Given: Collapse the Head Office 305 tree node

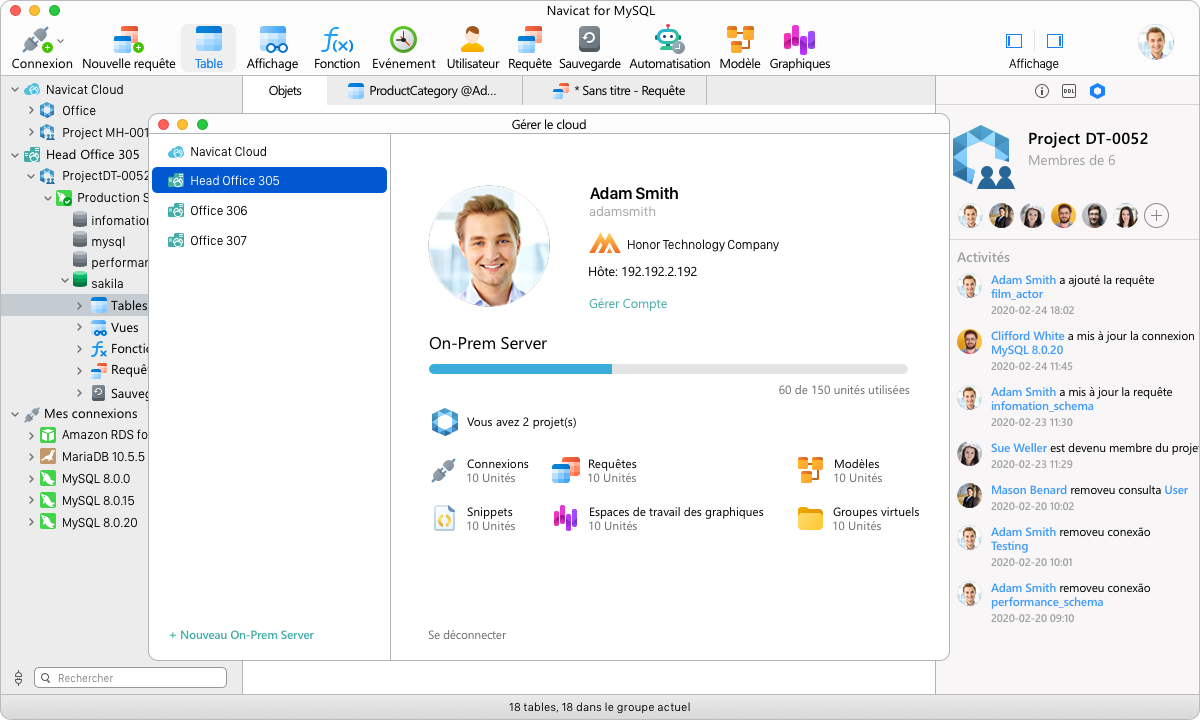Looking at the screenshot, I should click(x=15, y=154).
